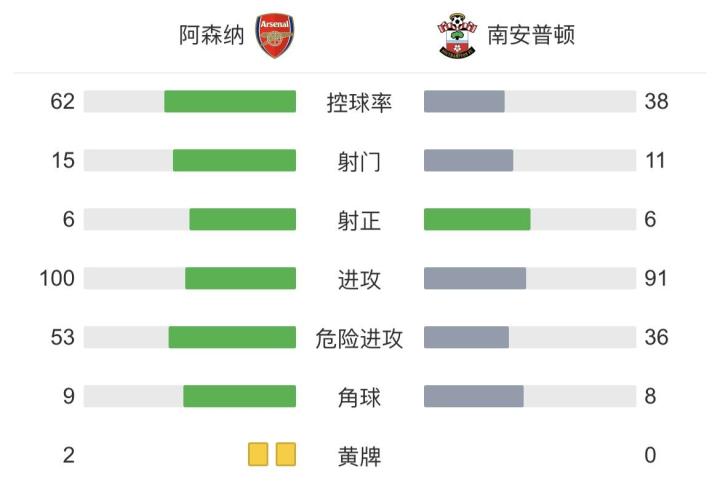
Task: Select the 阿森纳 team name
Action: pos(212,36)
